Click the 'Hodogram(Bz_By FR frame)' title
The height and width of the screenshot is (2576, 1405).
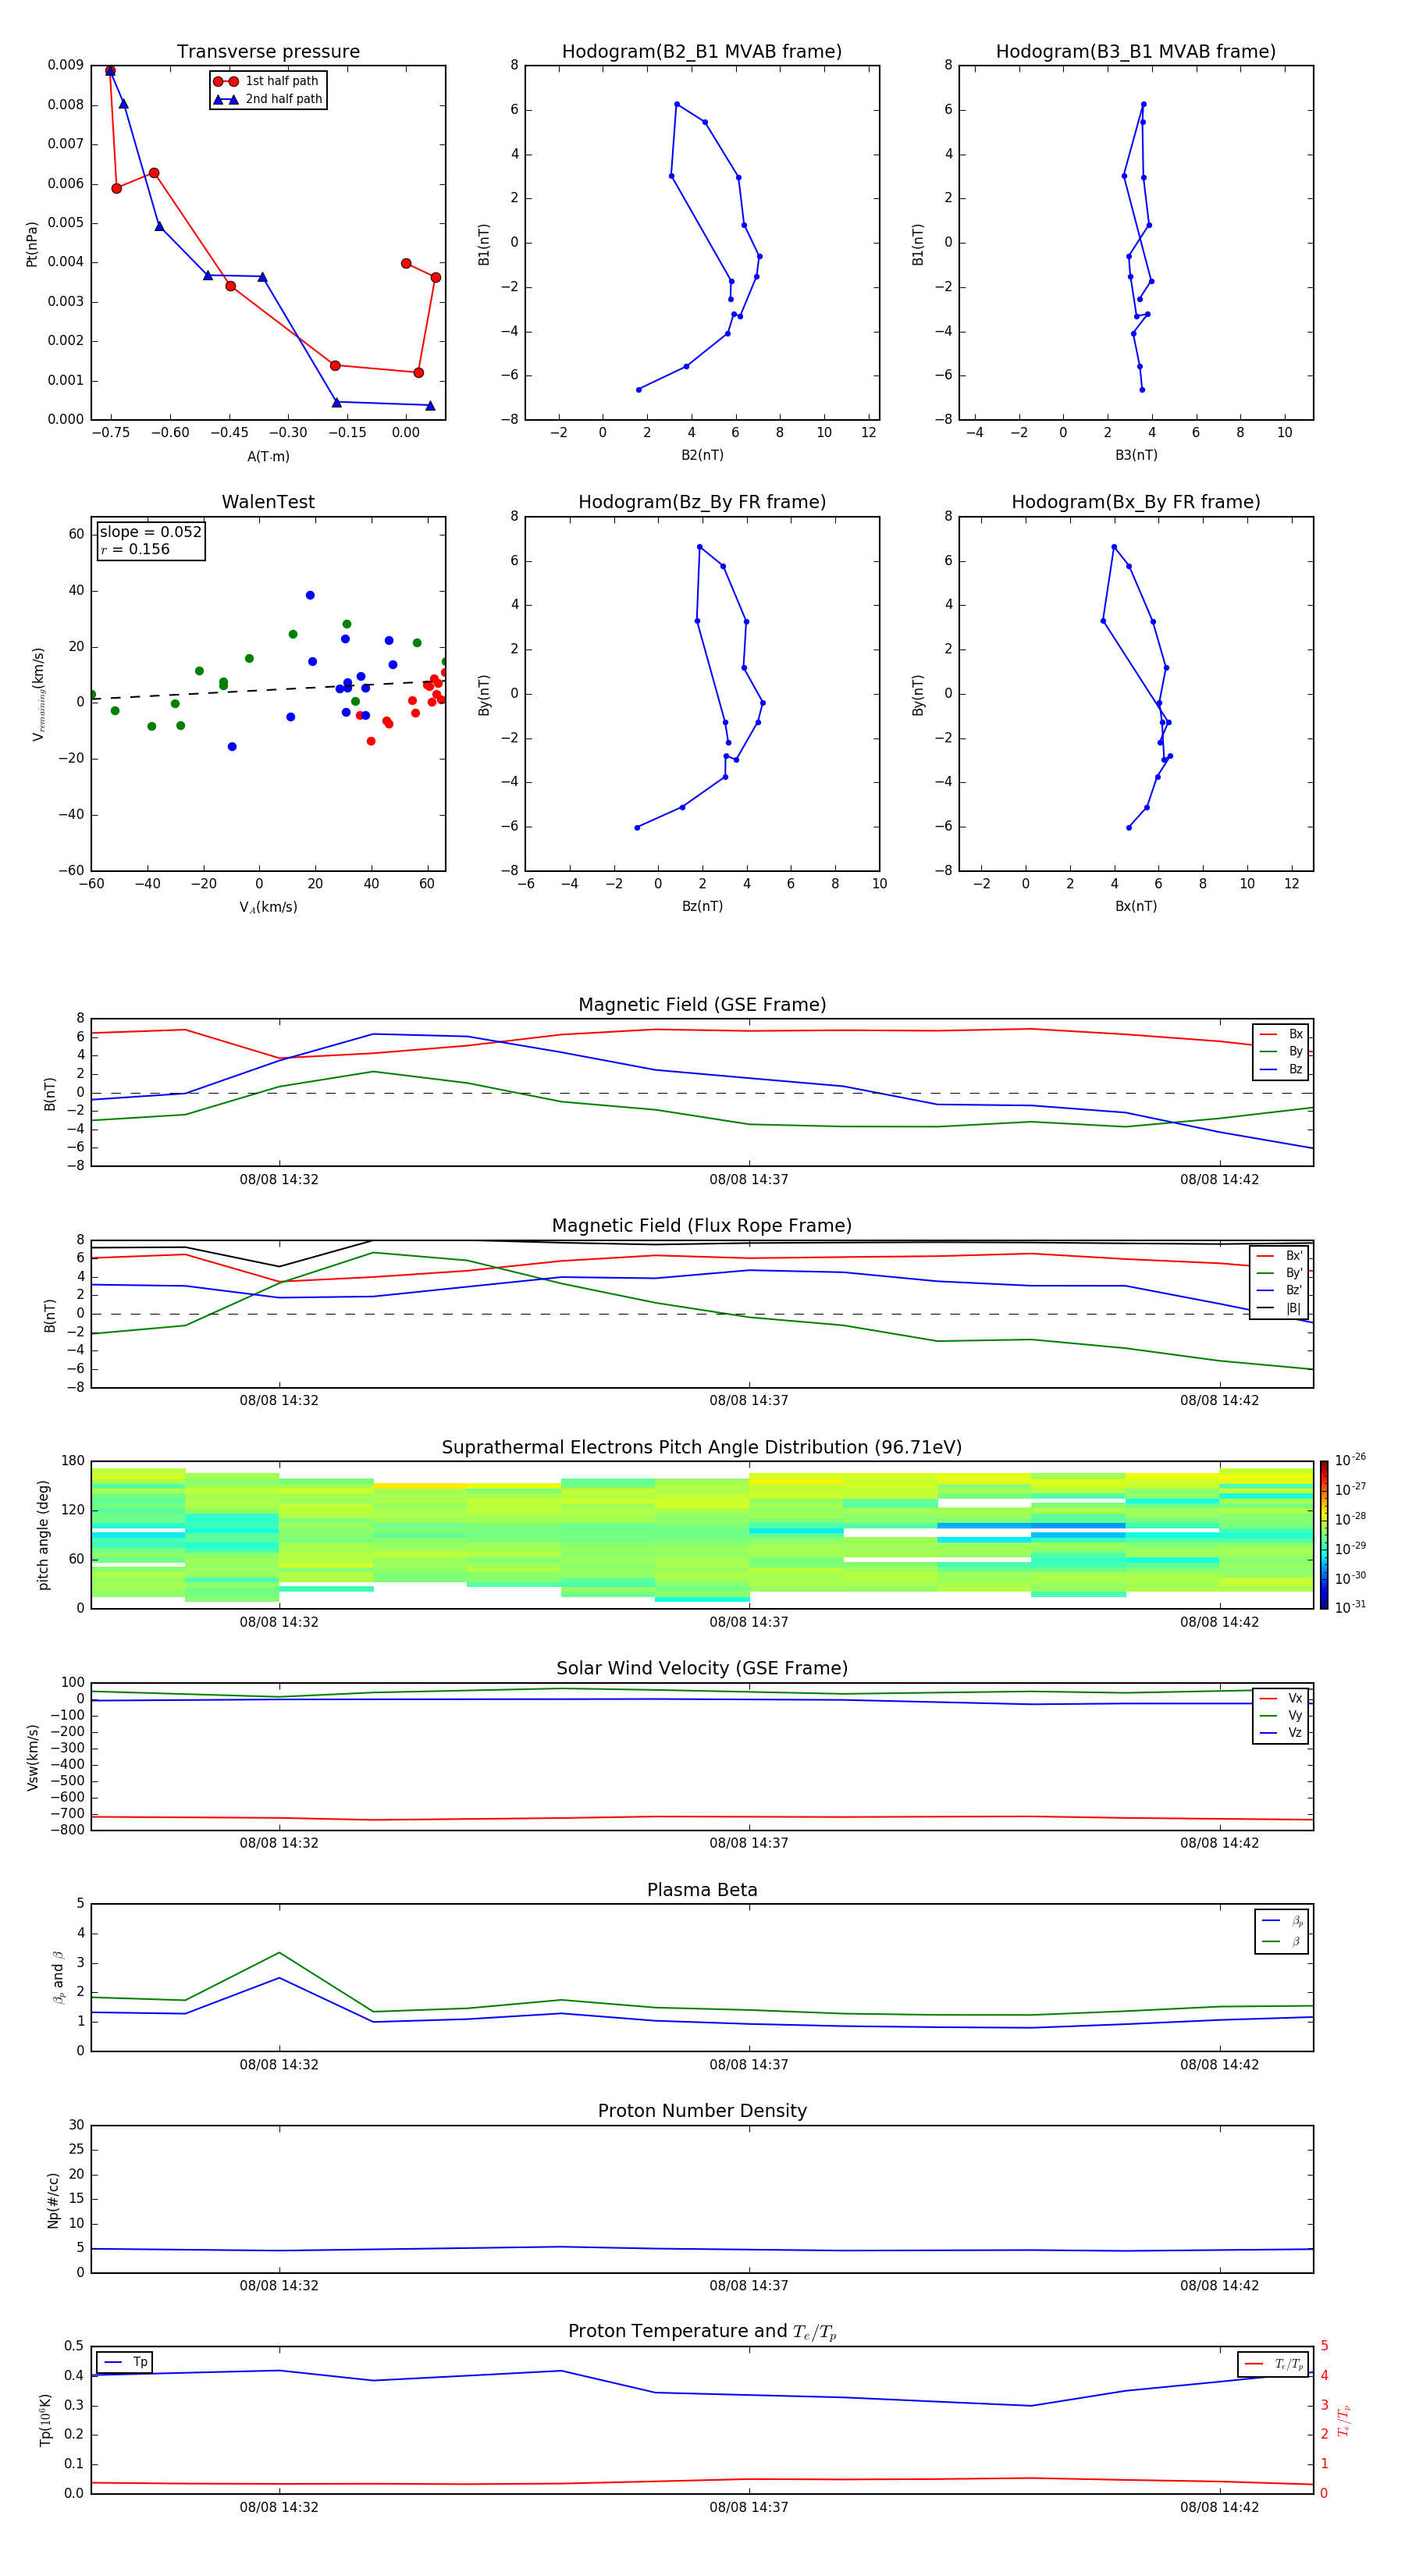pyautogui.click(x=702, y=502)
